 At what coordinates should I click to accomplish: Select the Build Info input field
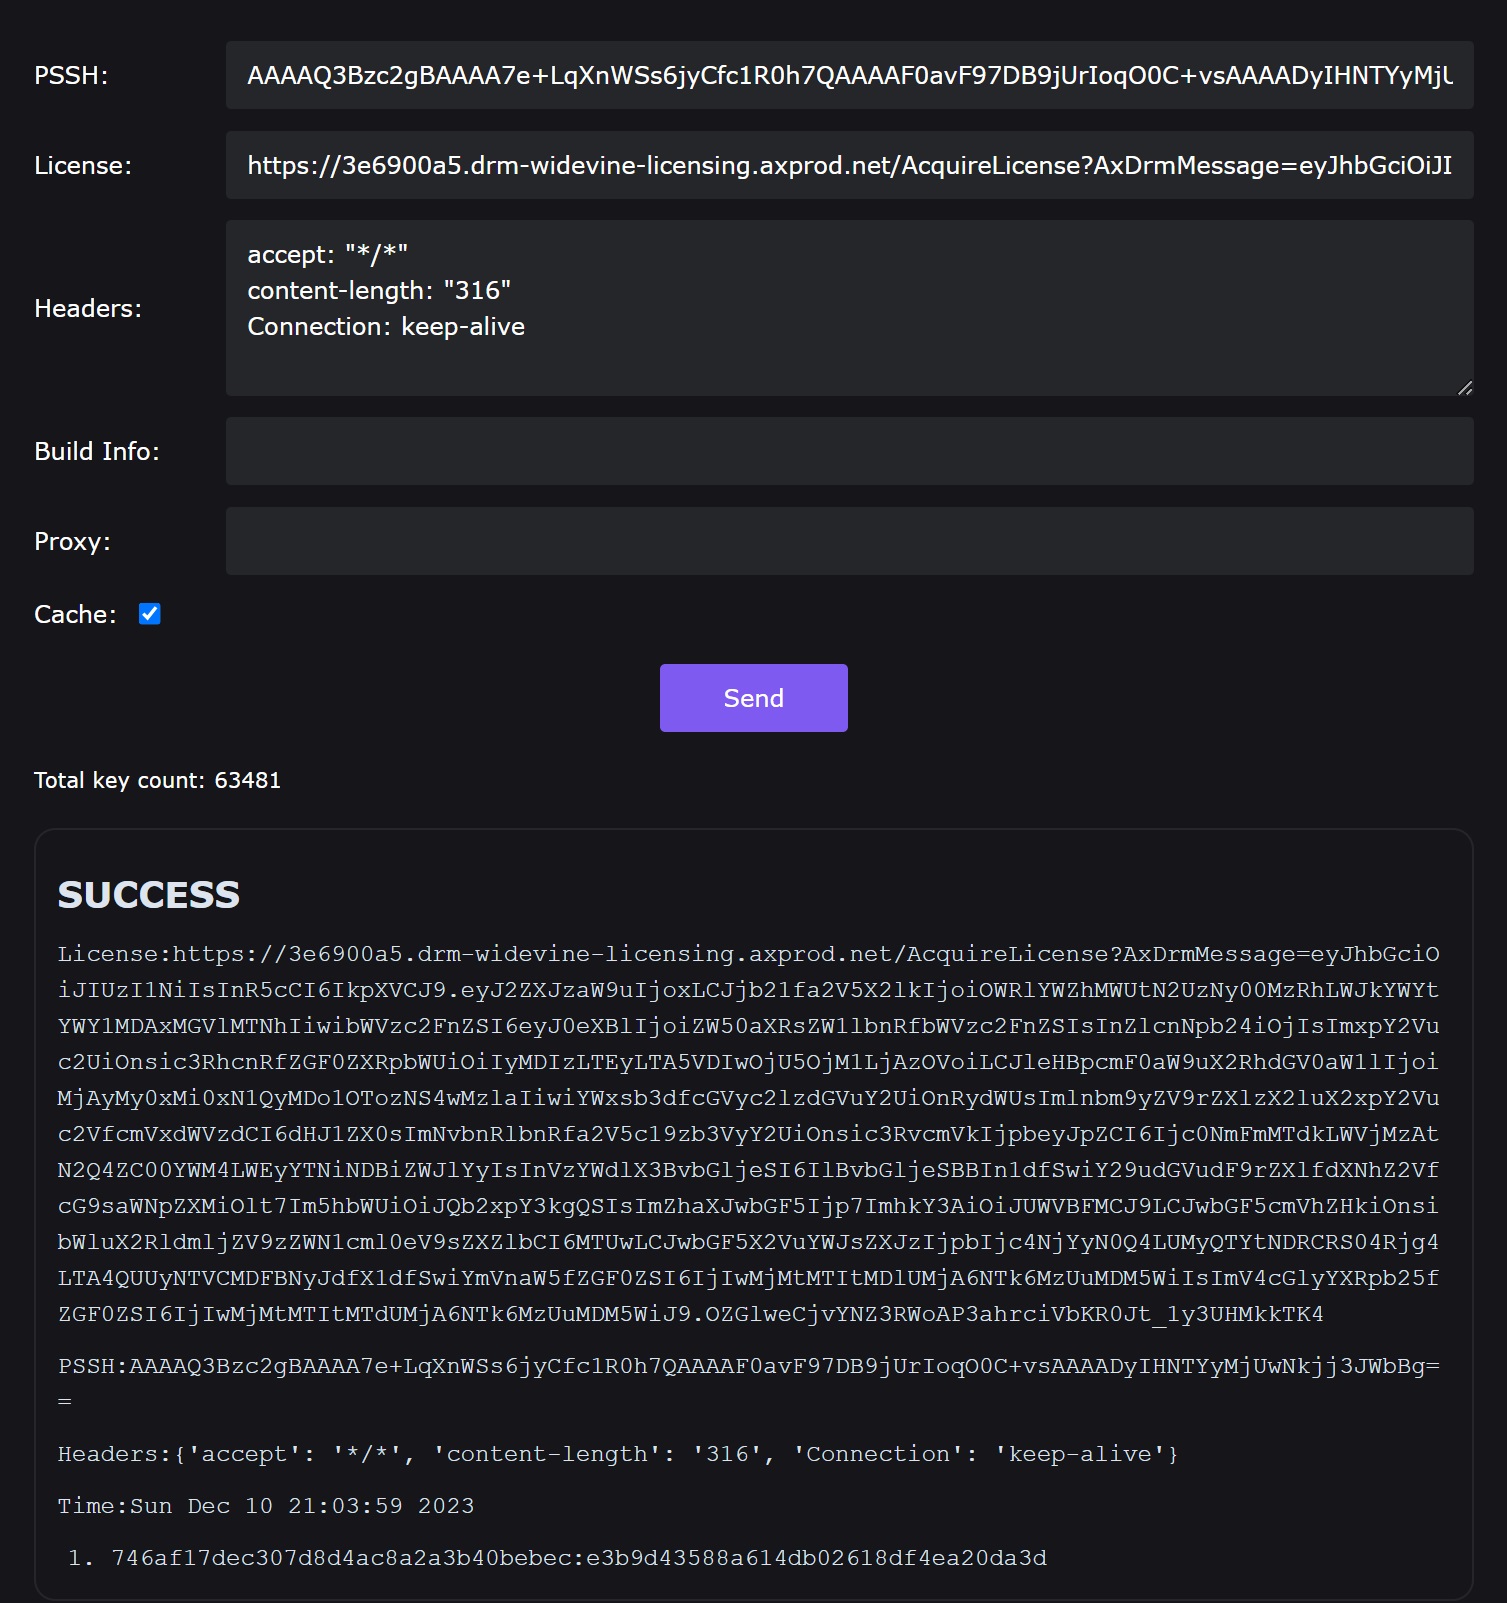coord(849,451)
